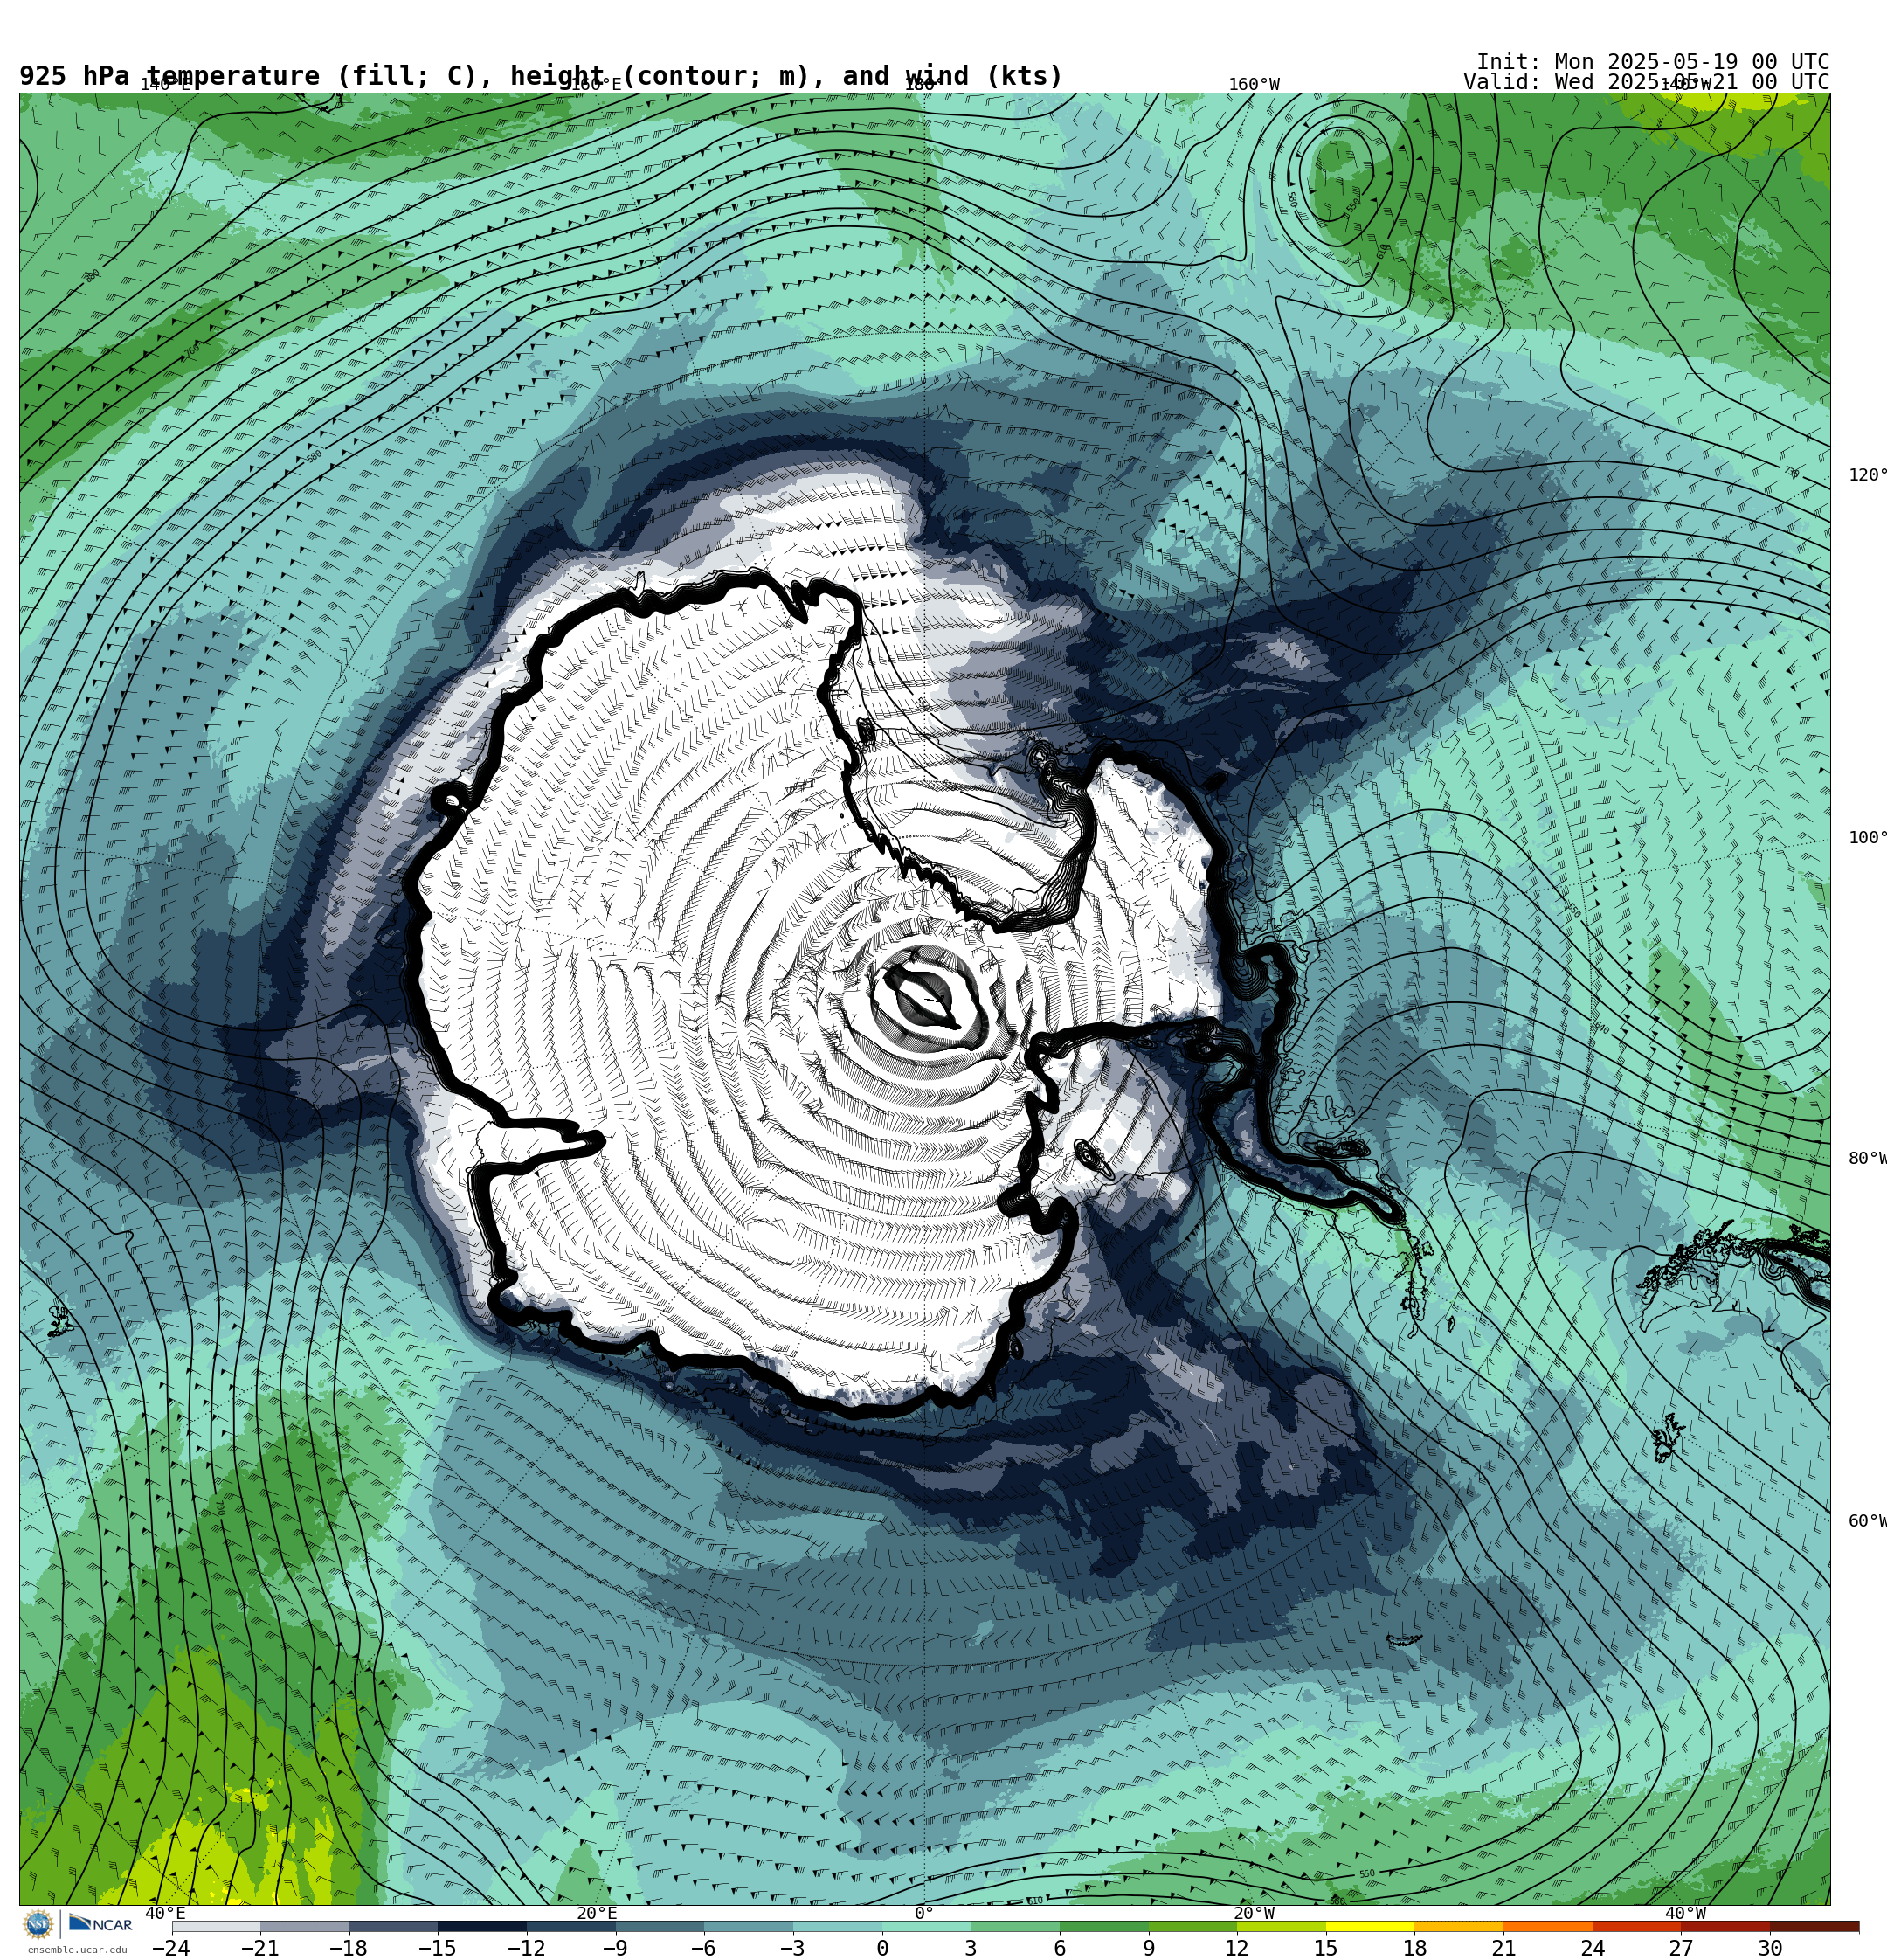This screenshot has height=1960, width=1887.
Task: Click the 120° longitude label on right edge
Action: (1868, 475)
